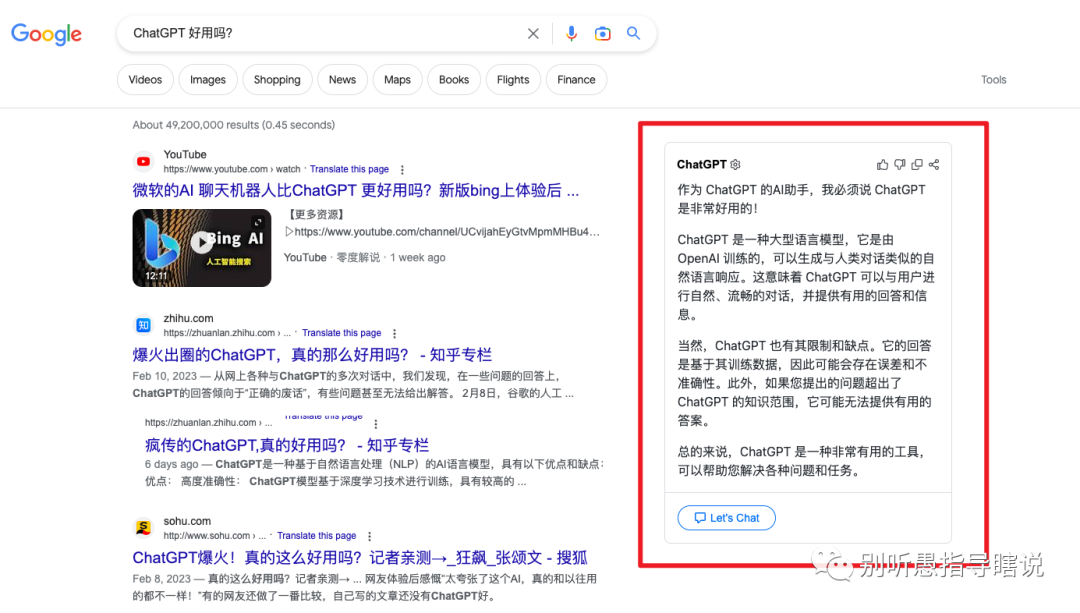The image size is (1080, 613).
Task: Open the three-dot menu for YouTube result
Action: 402,170
